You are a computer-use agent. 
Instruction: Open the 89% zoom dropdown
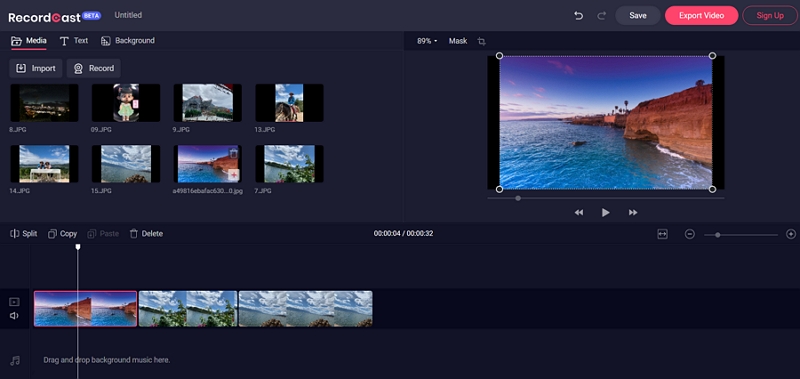point(427,41)
